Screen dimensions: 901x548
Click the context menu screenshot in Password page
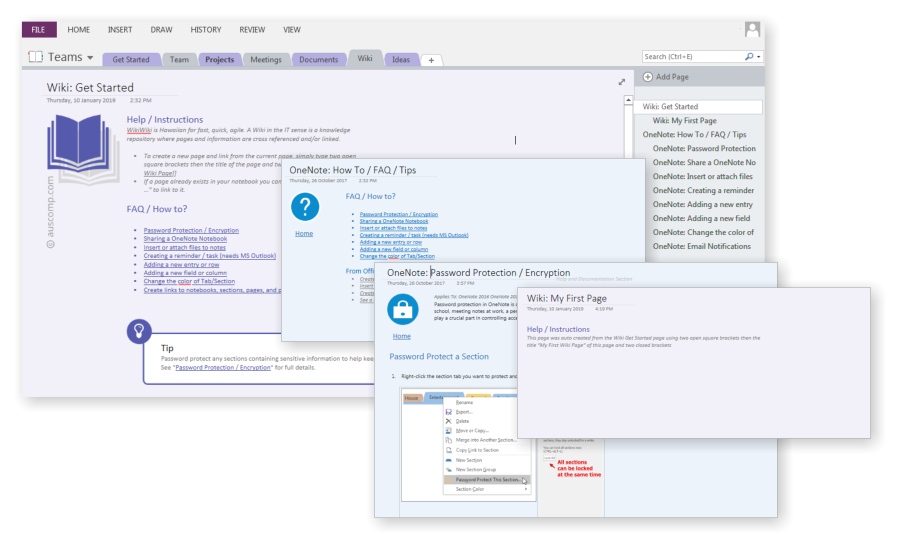468,446
